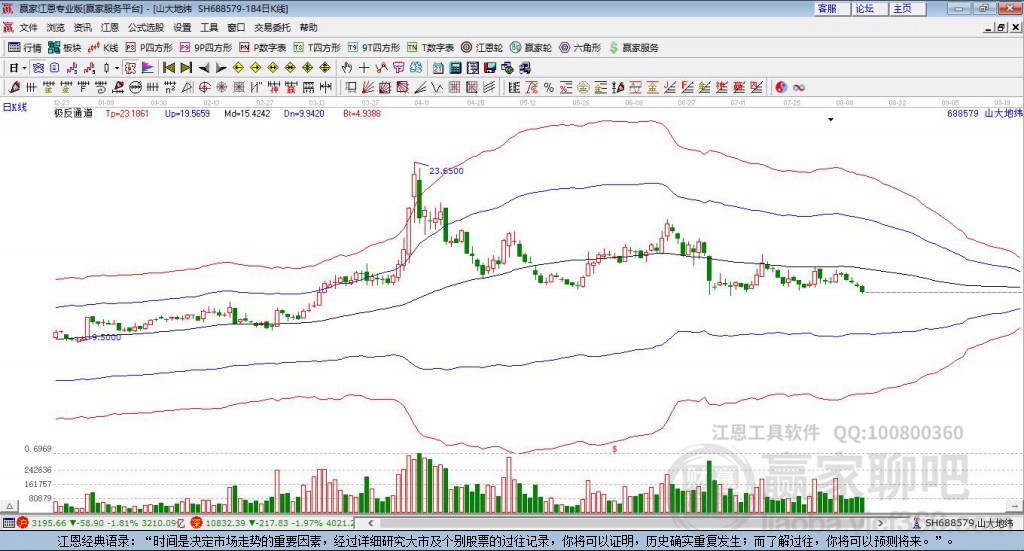Click the 极反通道 indicator label
This screenshot has width=1024, height=551.
[x=73, y=113]
